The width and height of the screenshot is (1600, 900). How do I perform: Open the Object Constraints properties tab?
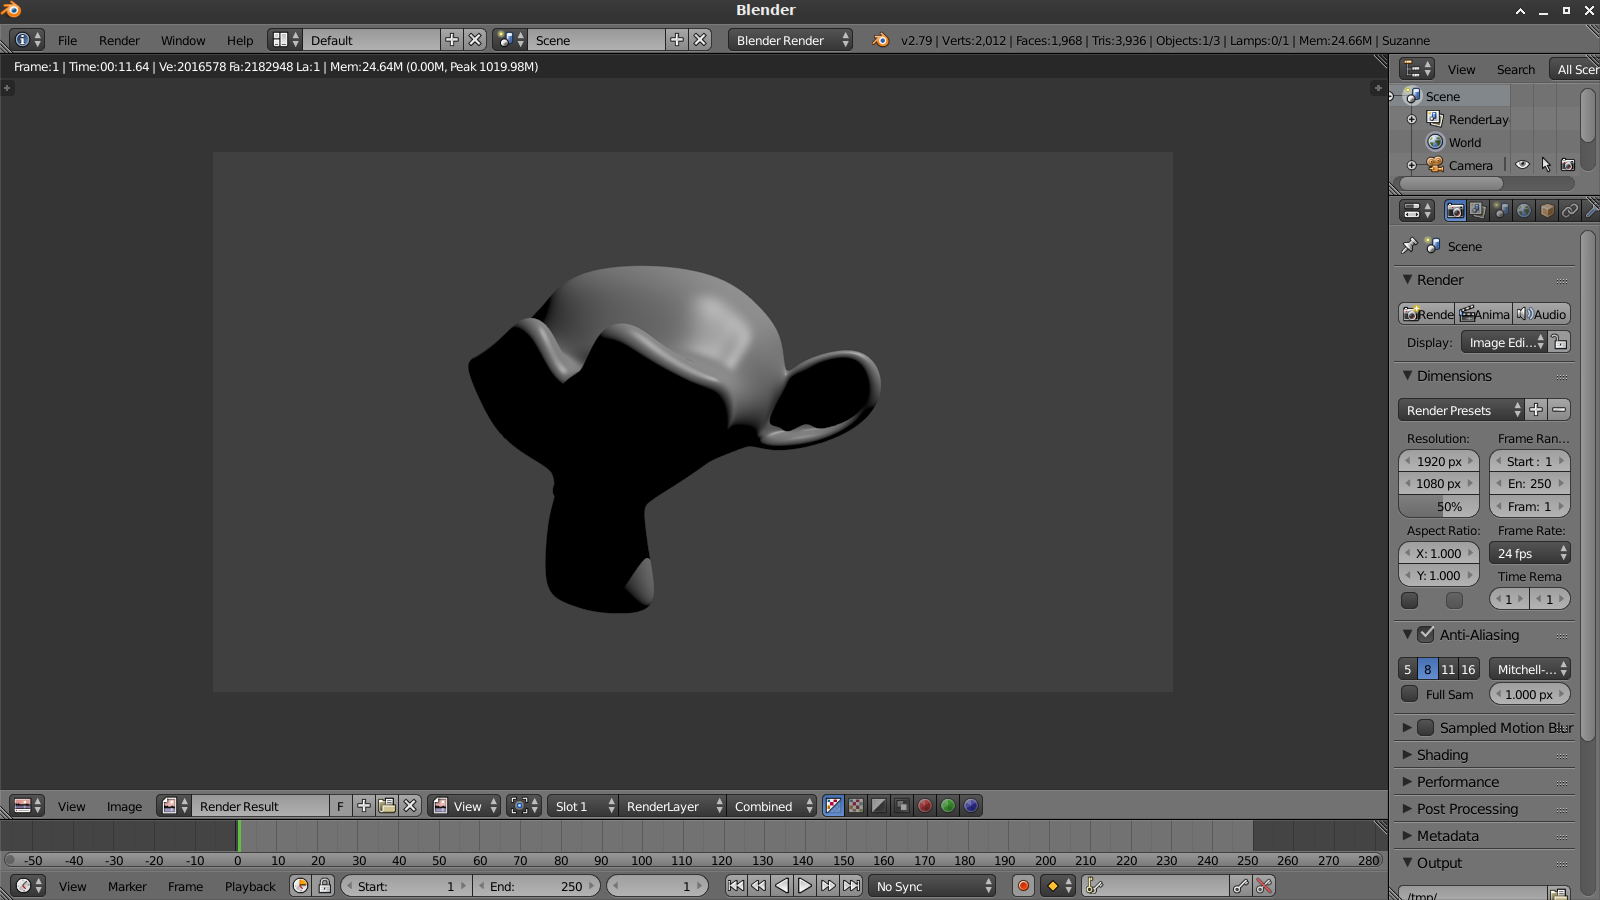pos(1570,210)
